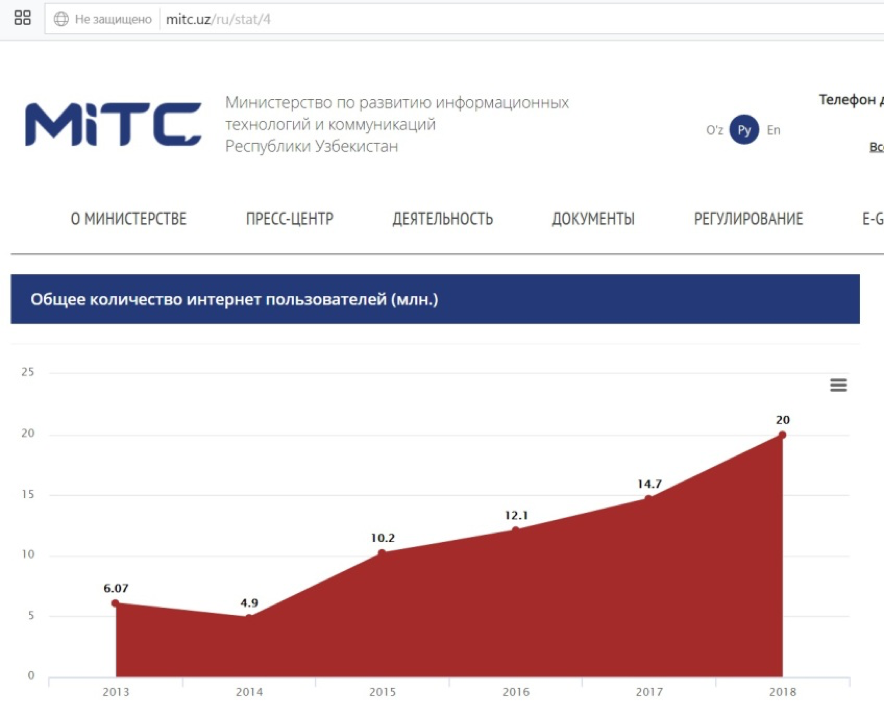Screen dimensions: 884x717
Task: Click the MITC logo
Action: [x=113, y=125]
